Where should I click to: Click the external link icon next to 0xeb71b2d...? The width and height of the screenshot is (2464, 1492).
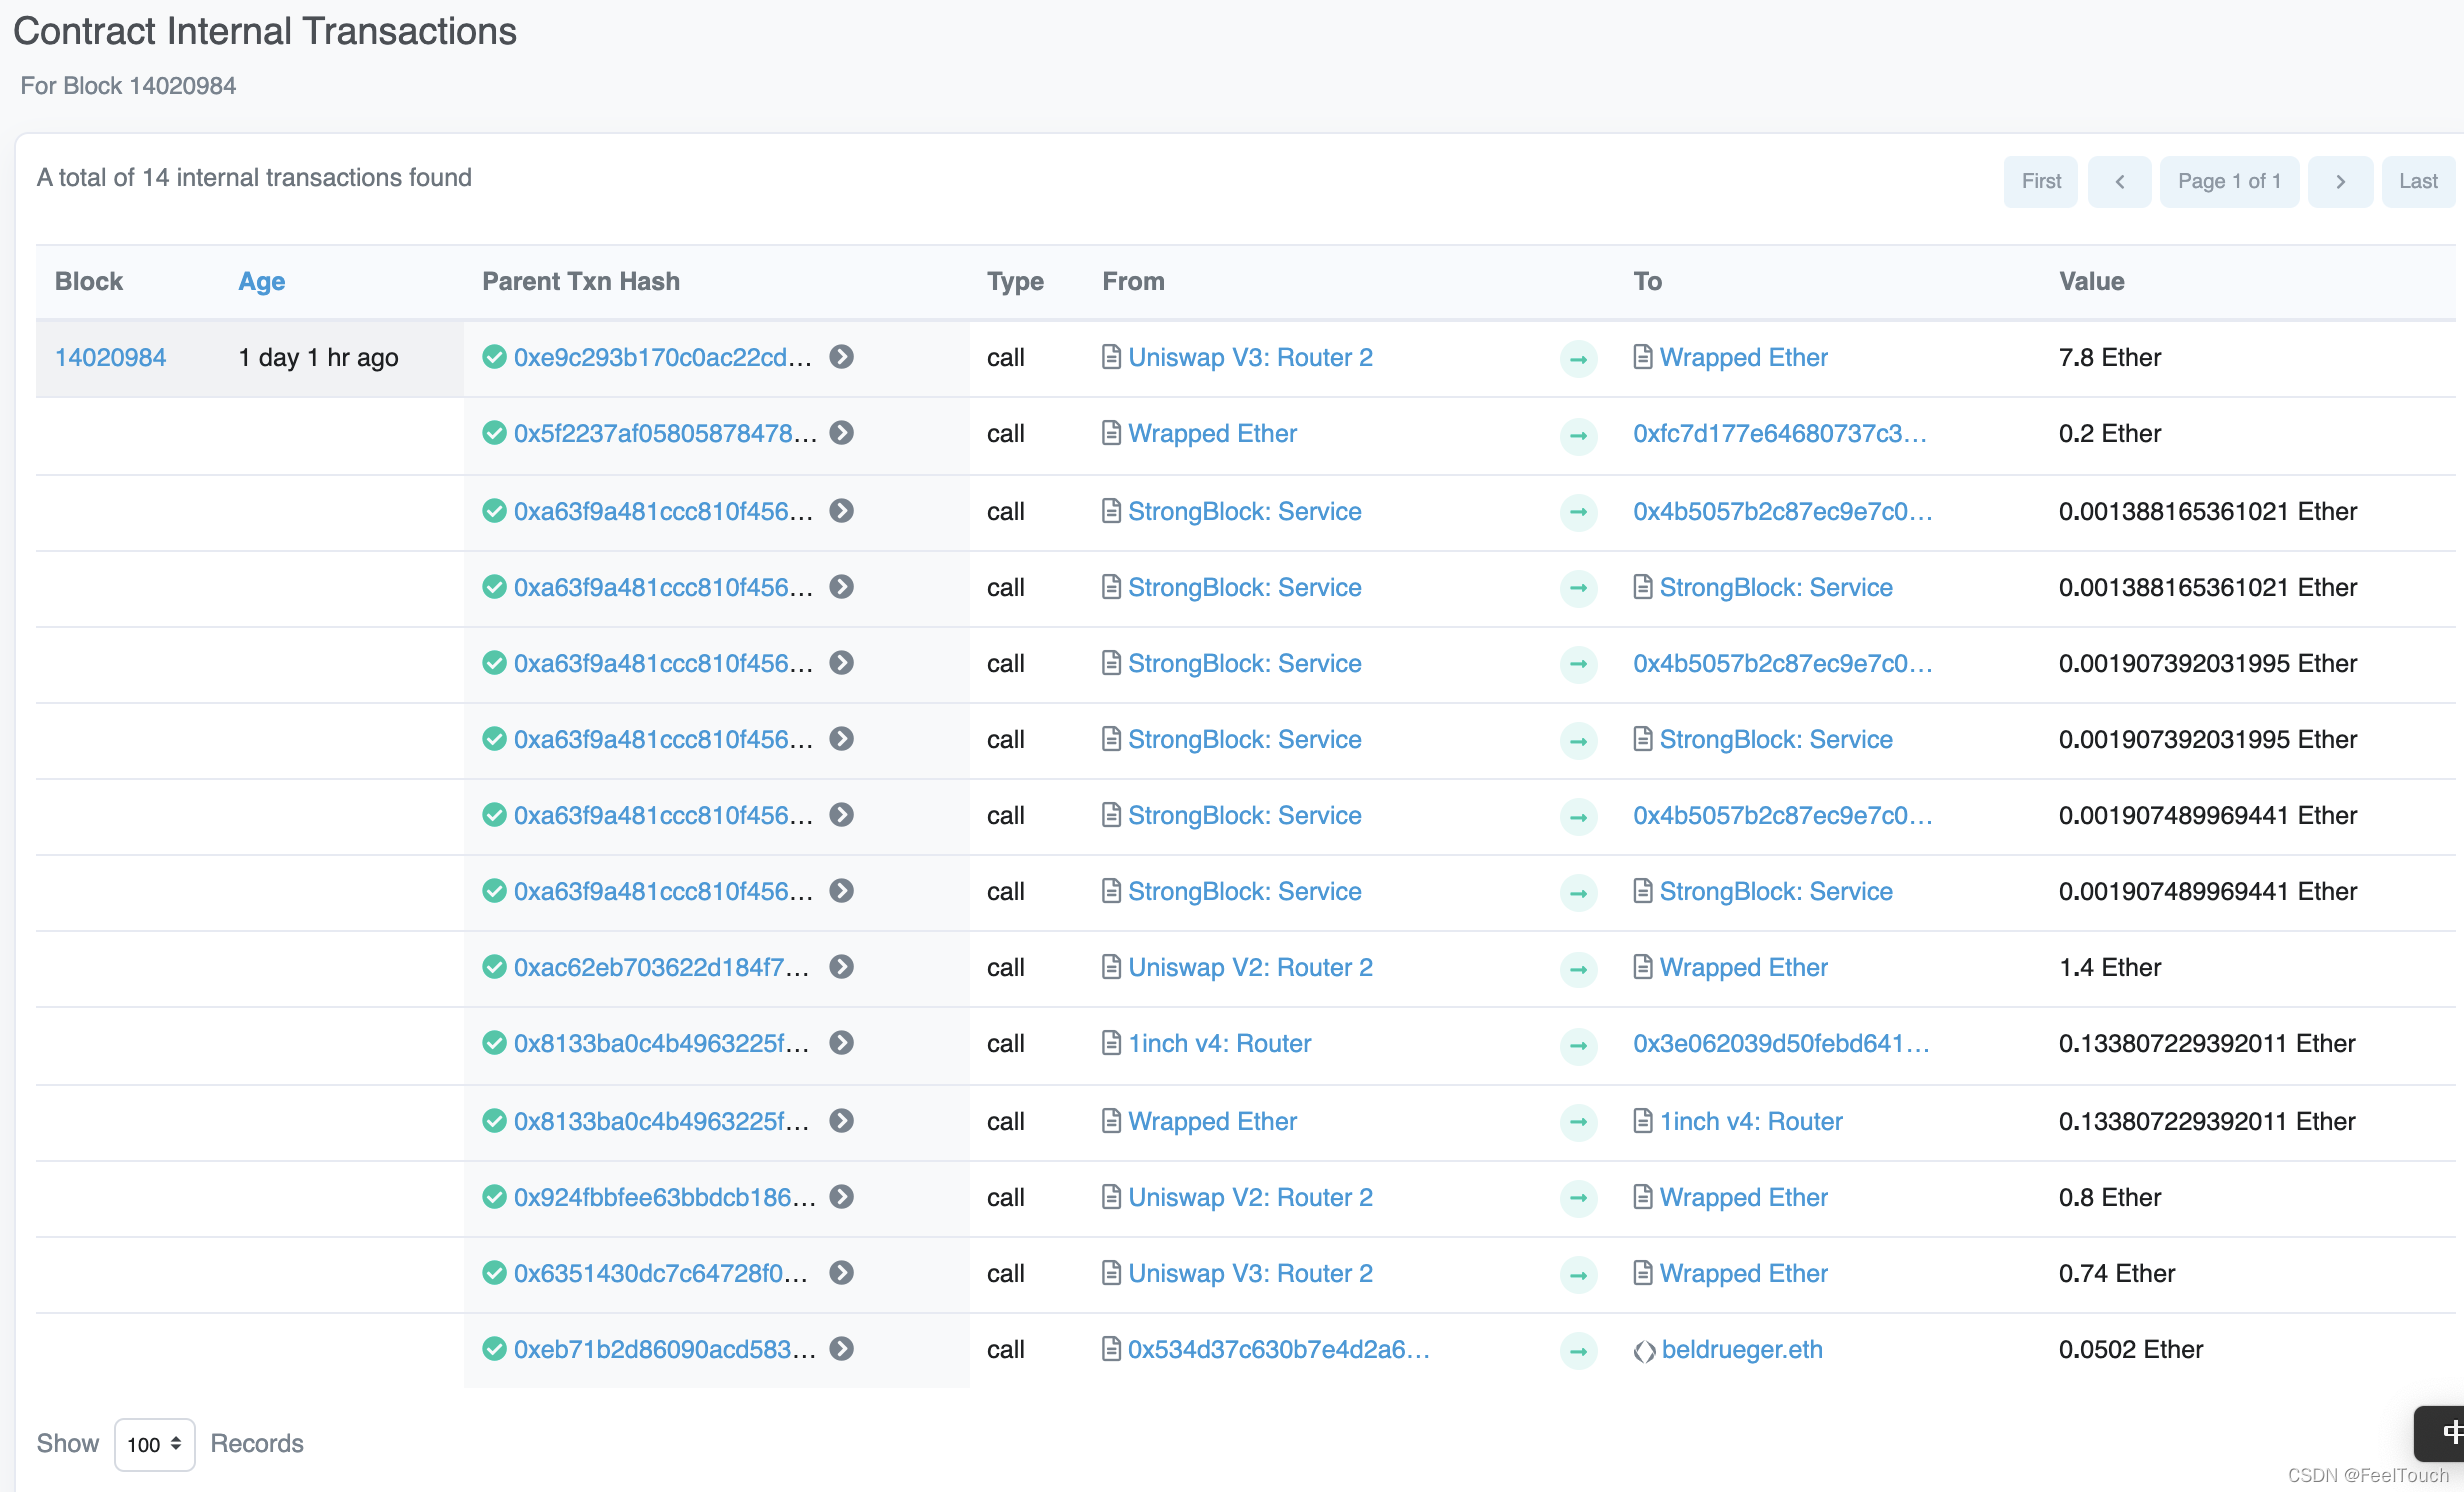pyautogui.click(x=845, y=1349)
